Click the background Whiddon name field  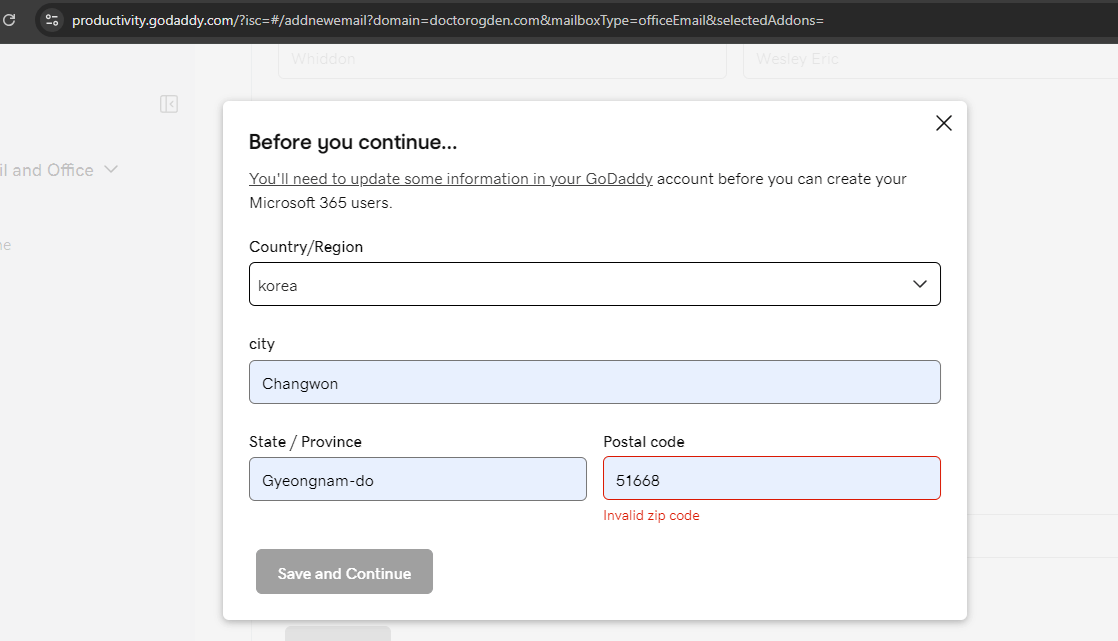[501, 59]
